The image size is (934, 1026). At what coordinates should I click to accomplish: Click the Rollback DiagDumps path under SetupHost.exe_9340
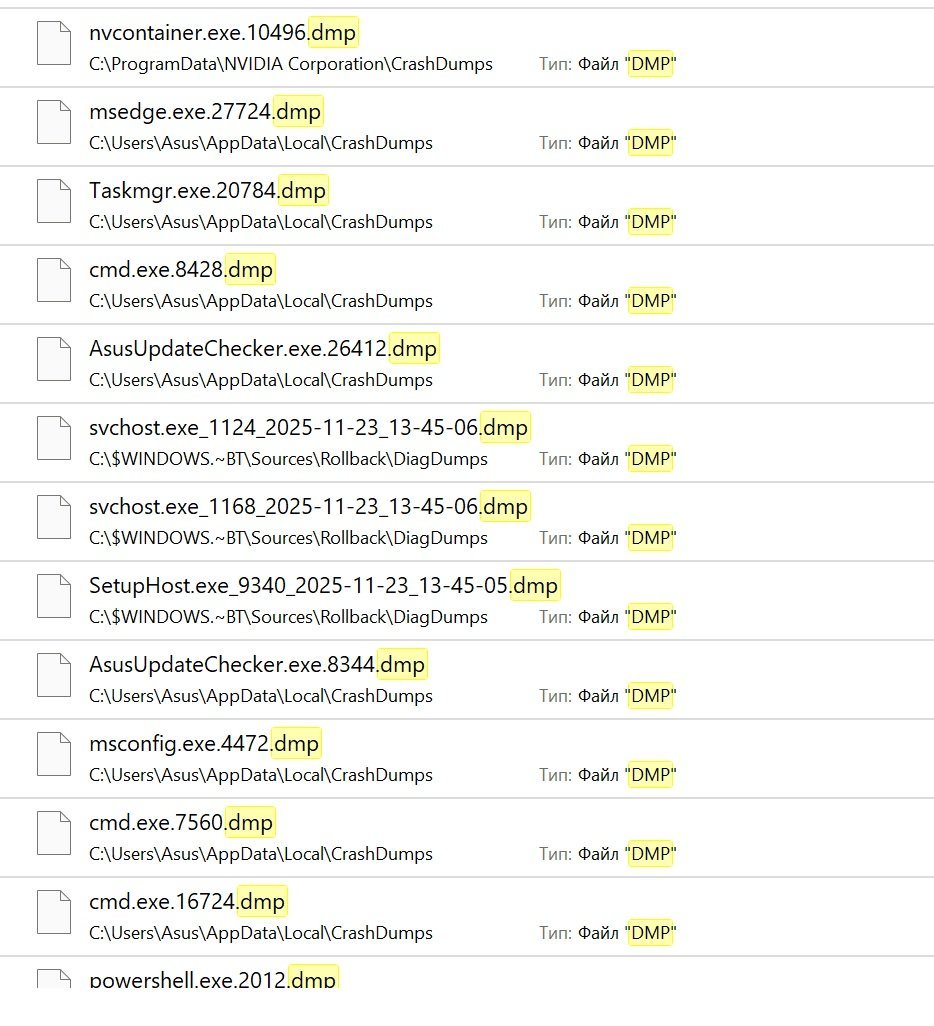(x=288, y=617)
